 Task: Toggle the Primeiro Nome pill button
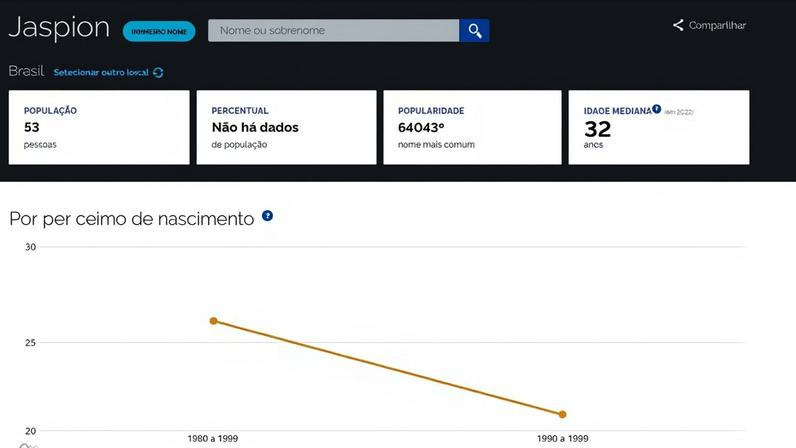pos(159,31)
